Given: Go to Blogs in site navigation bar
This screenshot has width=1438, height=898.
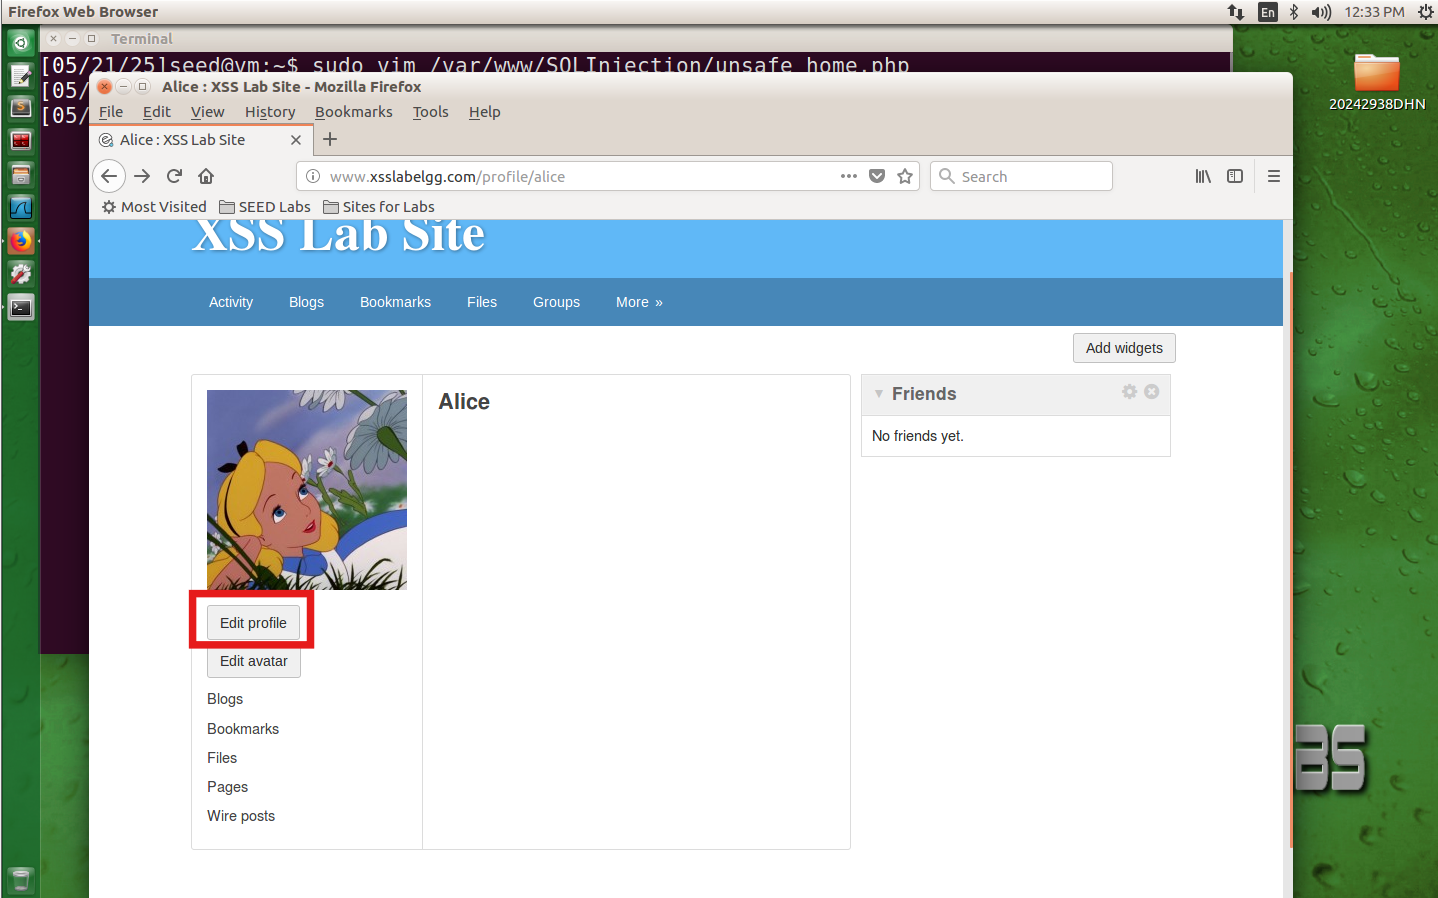Looking at the screenshot, I should 306,302.
